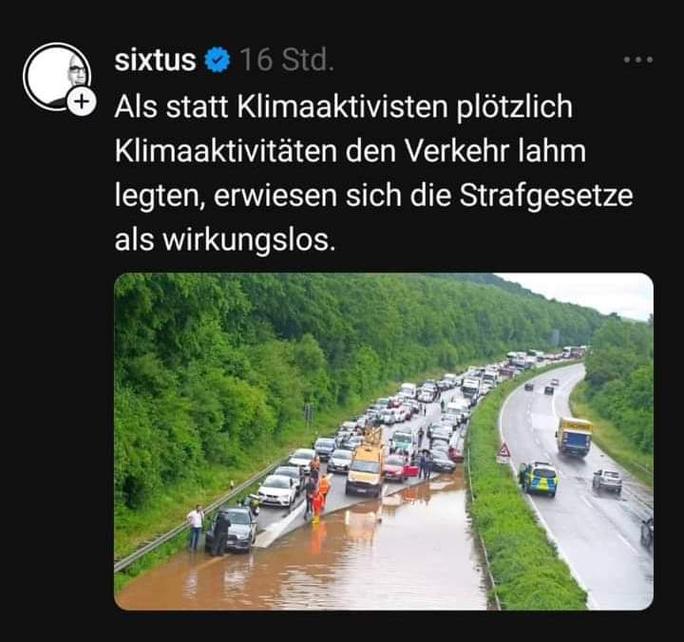Image resolution: width=684 pixels, height=642 pixels.
Task: Click the word Strafgesetze in post
Action: pos(546,196)
